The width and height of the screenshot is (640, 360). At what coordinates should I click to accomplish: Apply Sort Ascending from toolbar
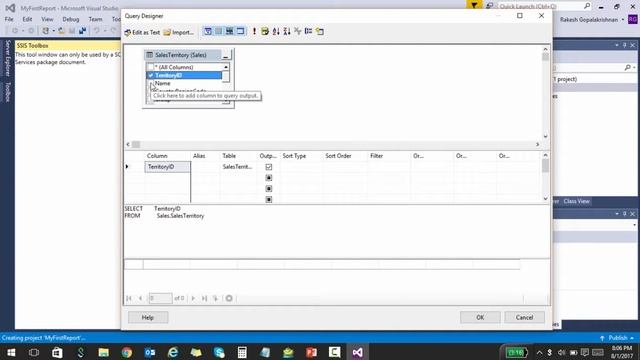click(276, 31)
